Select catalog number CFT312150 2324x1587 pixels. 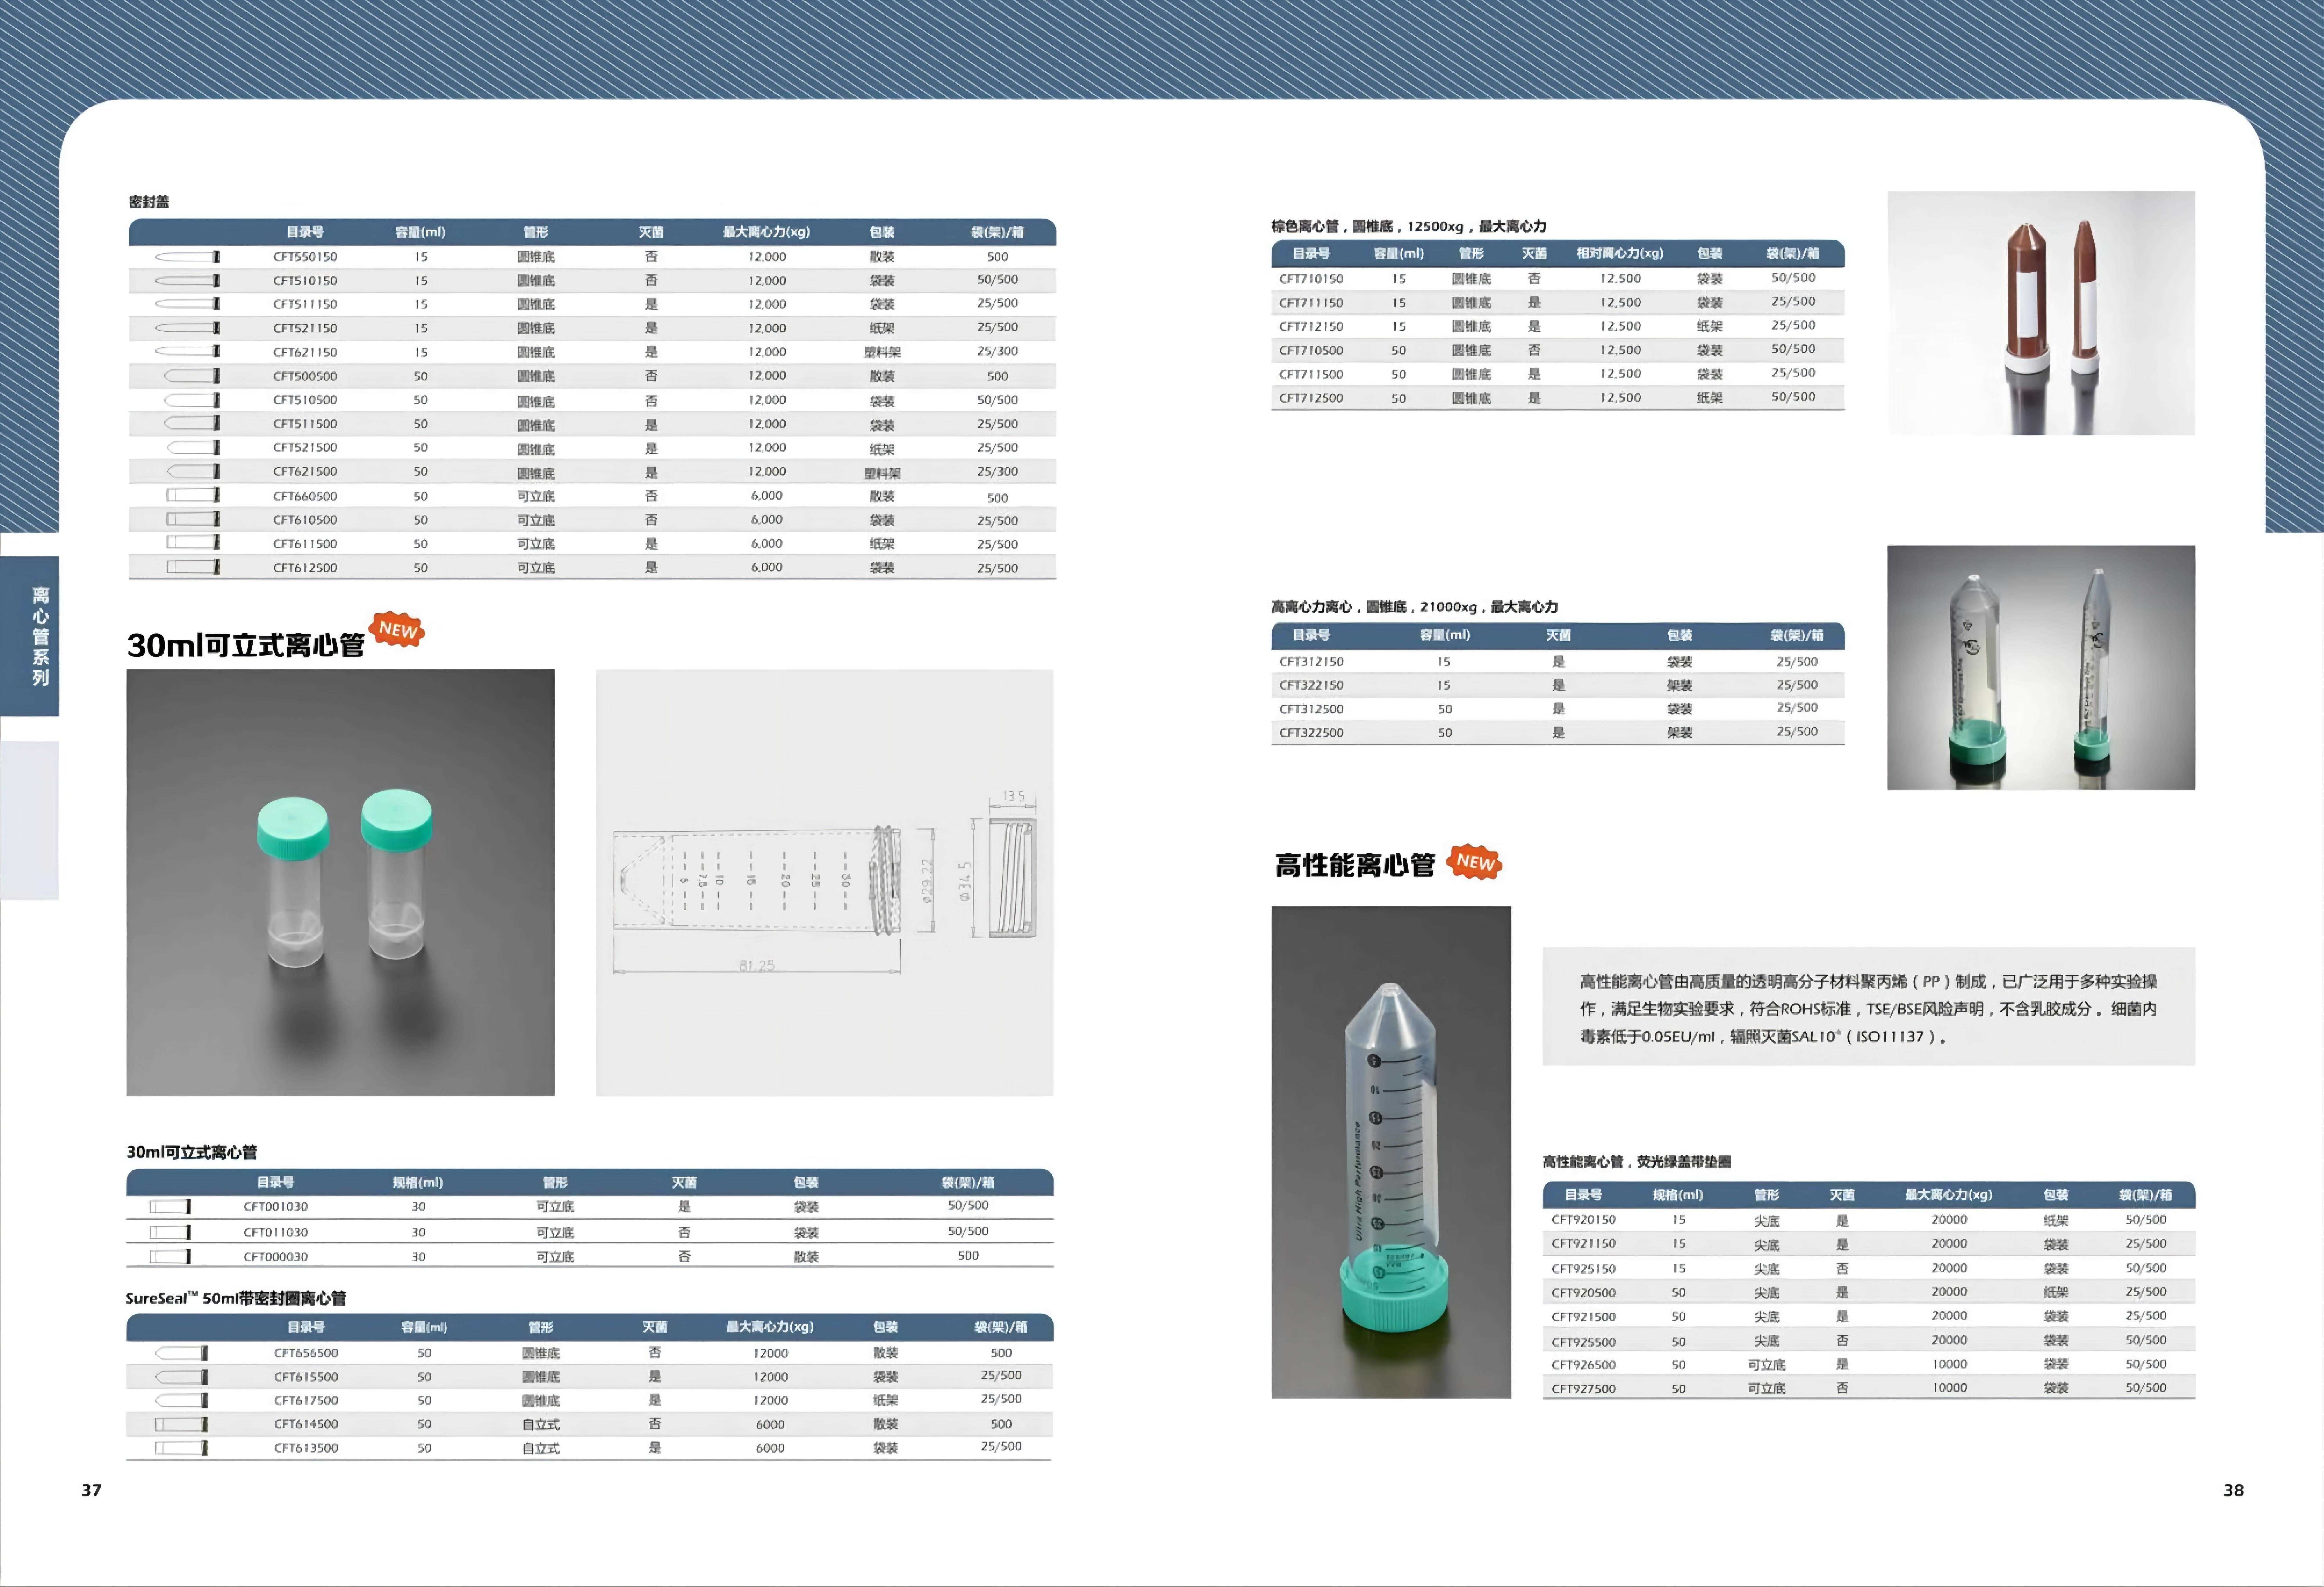click(x=1311, y=662)
